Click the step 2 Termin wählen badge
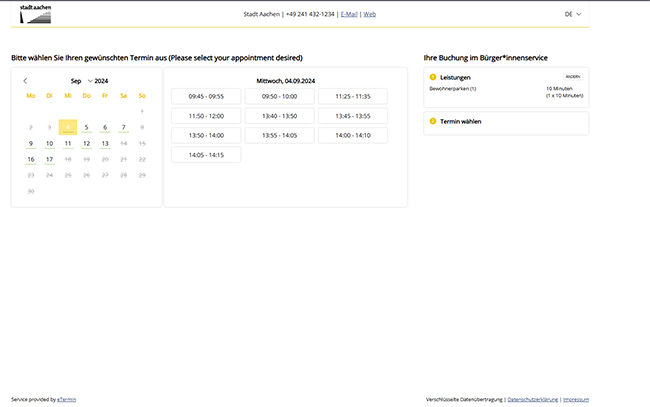This screenshot has width=650, height=407. (433, 121)
